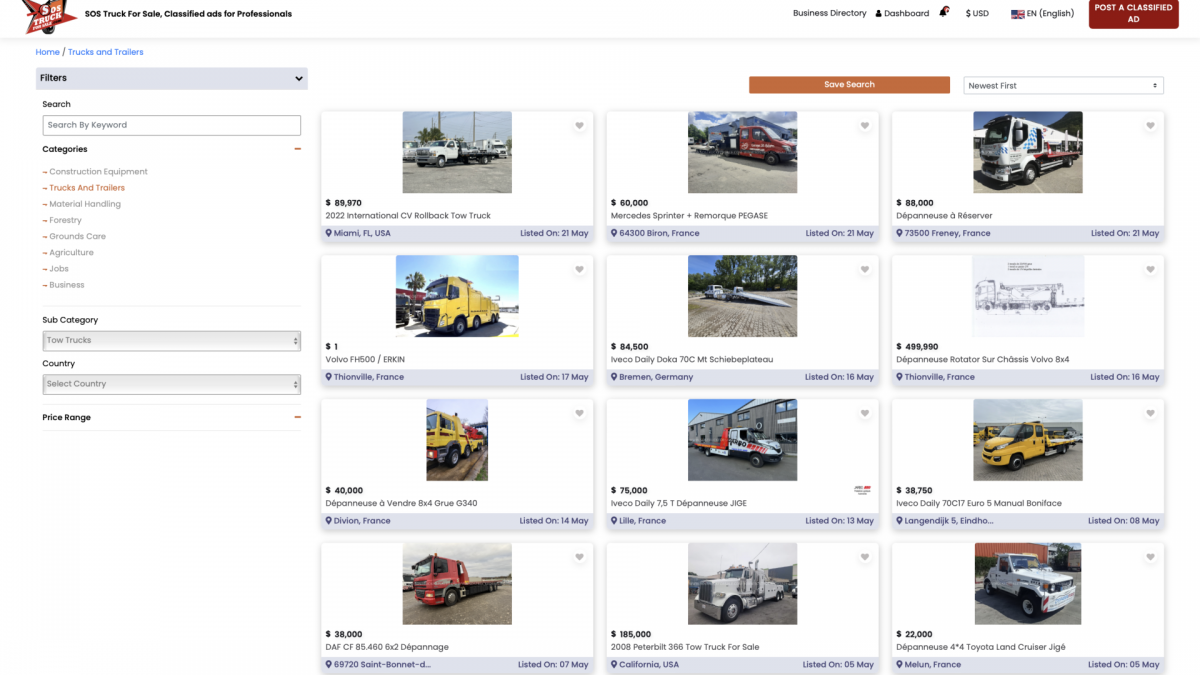
Task: Click heart icon on Iveco Daily 7,5 T
Action: pos(865,414)
